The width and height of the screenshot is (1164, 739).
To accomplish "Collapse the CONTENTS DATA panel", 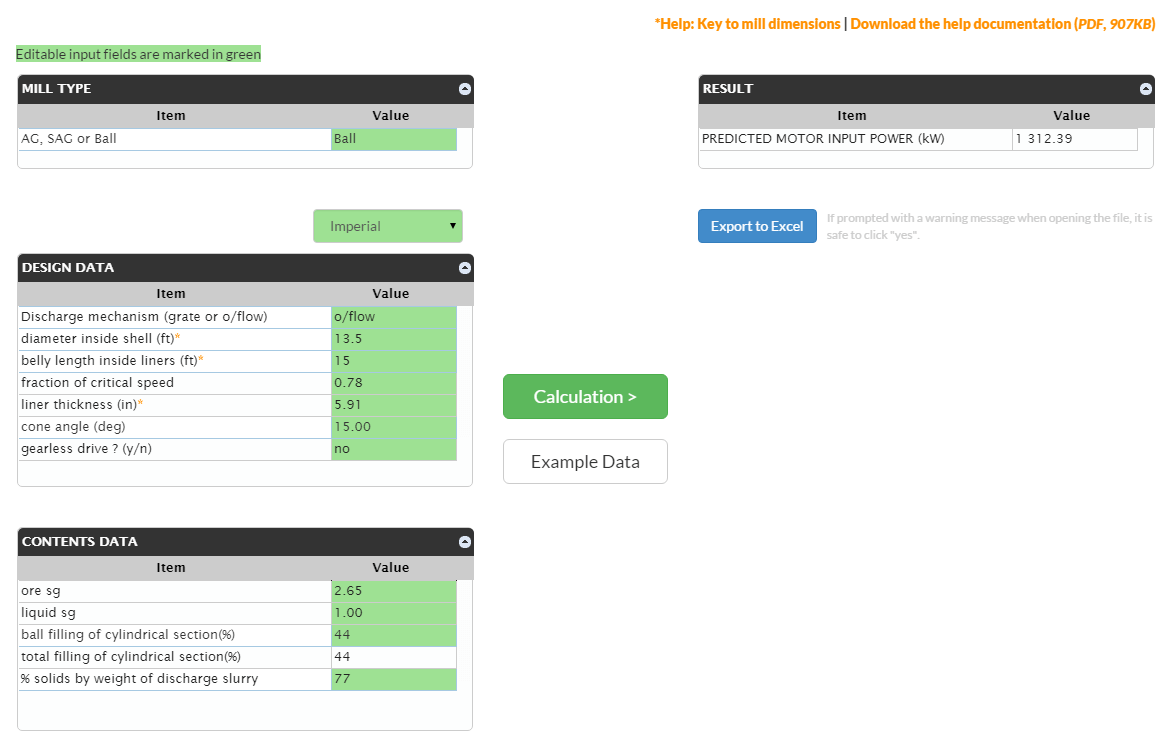I will click(464, 542).
